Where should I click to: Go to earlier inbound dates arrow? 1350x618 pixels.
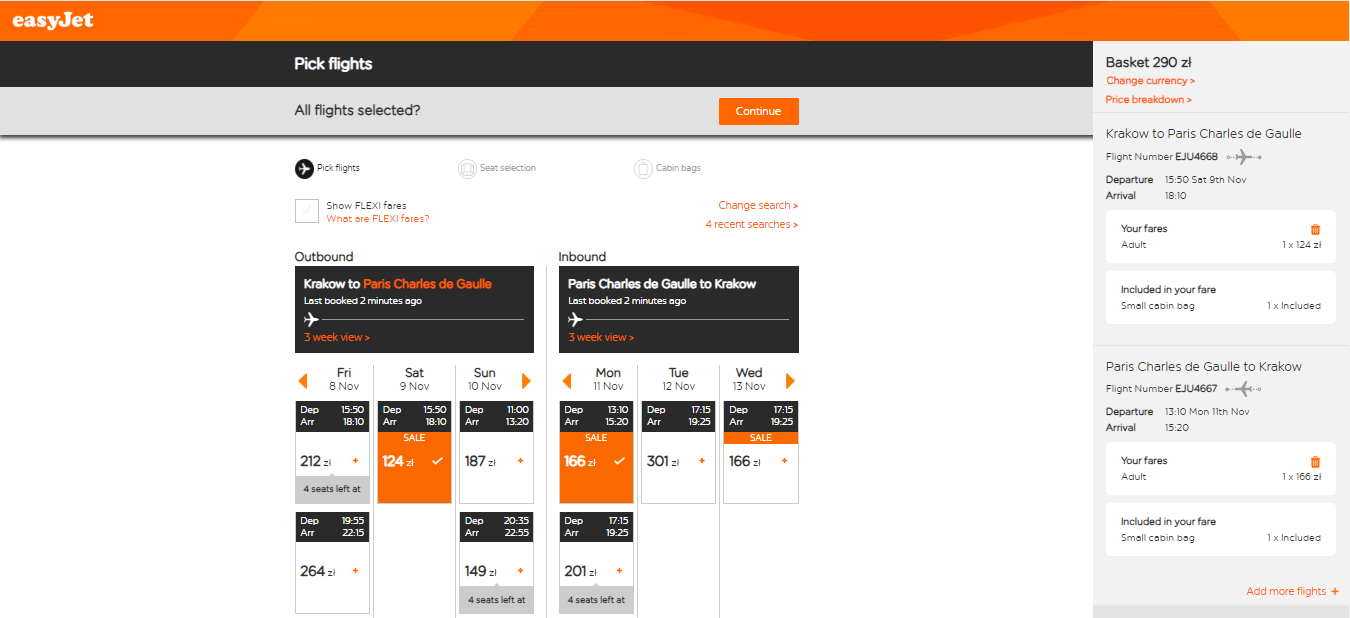point(567,381)
